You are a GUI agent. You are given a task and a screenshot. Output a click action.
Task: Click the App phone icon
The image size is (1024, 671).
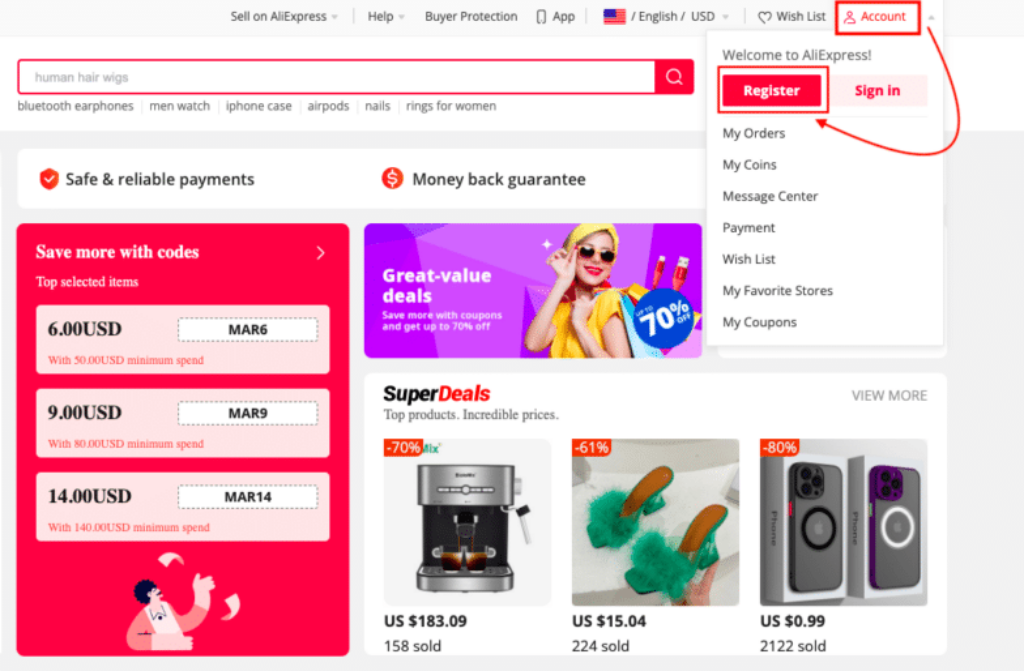(x=541, y=17)
